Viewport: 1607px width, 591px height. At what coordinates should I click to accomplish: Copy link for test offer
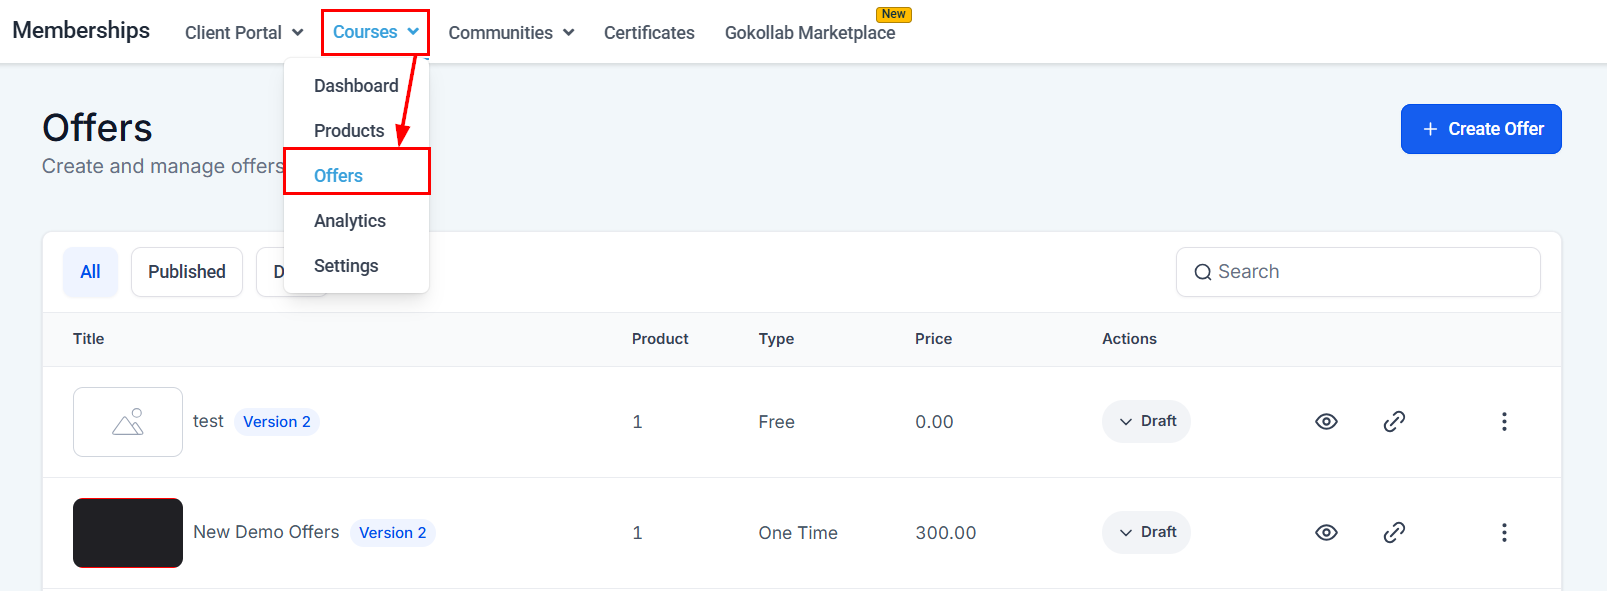1394,422
